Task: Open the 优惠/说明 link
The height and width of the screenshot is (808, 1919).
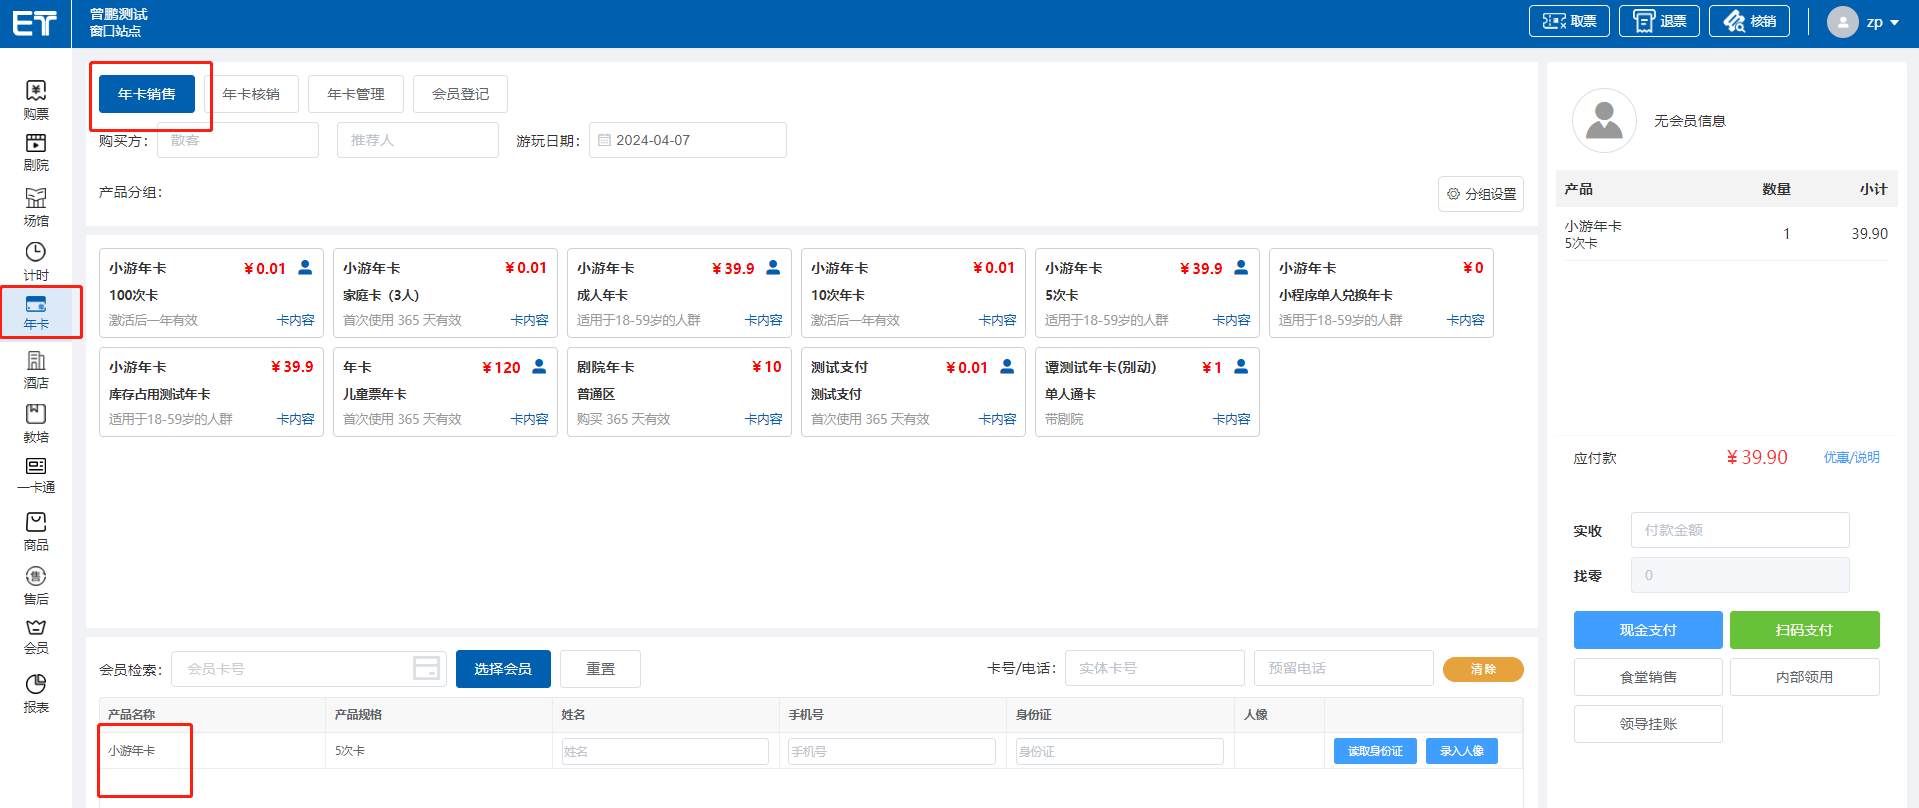Action: 1851,457
